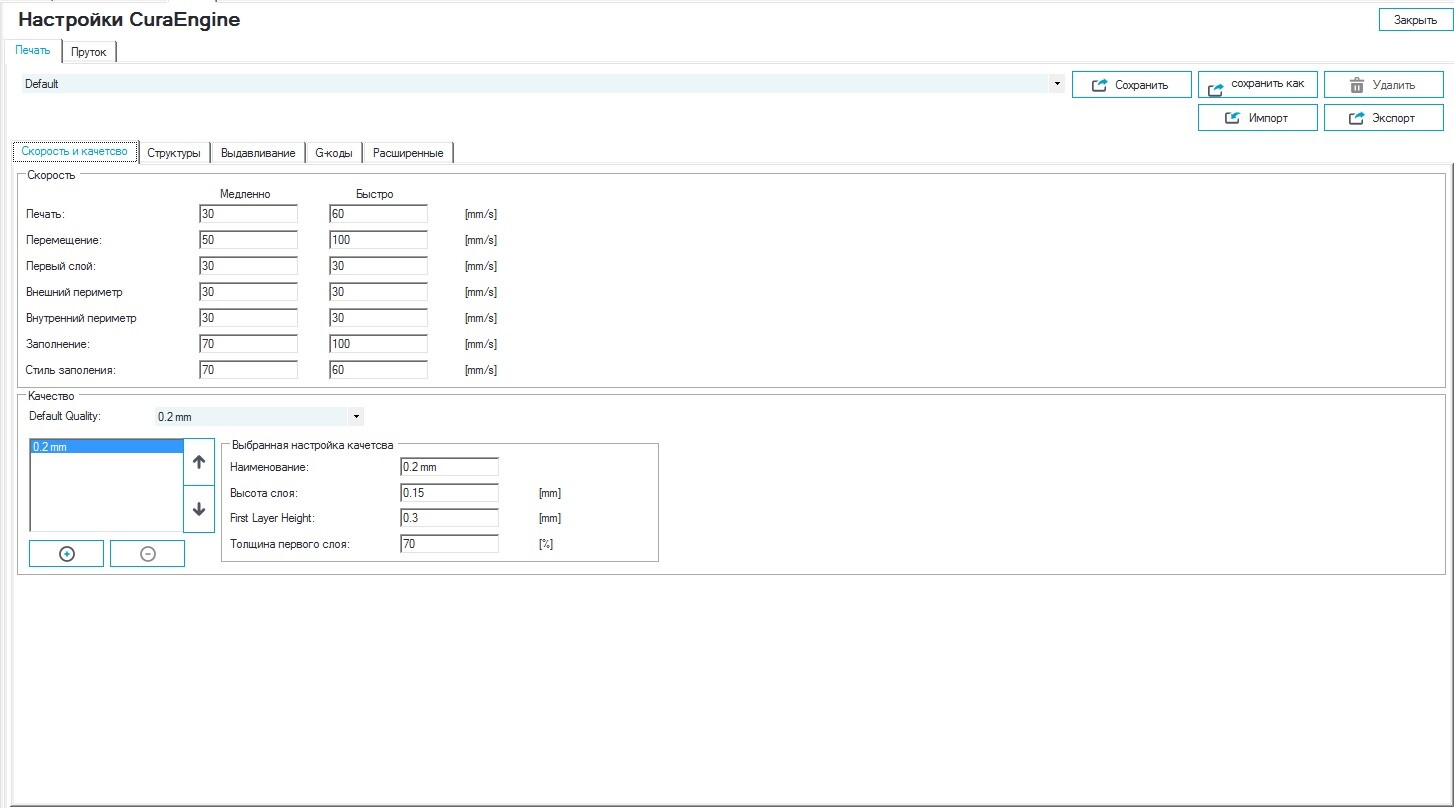Click the Внутренний периметр fast speed field
The image size is (1454, 808).
pos(379,318)
